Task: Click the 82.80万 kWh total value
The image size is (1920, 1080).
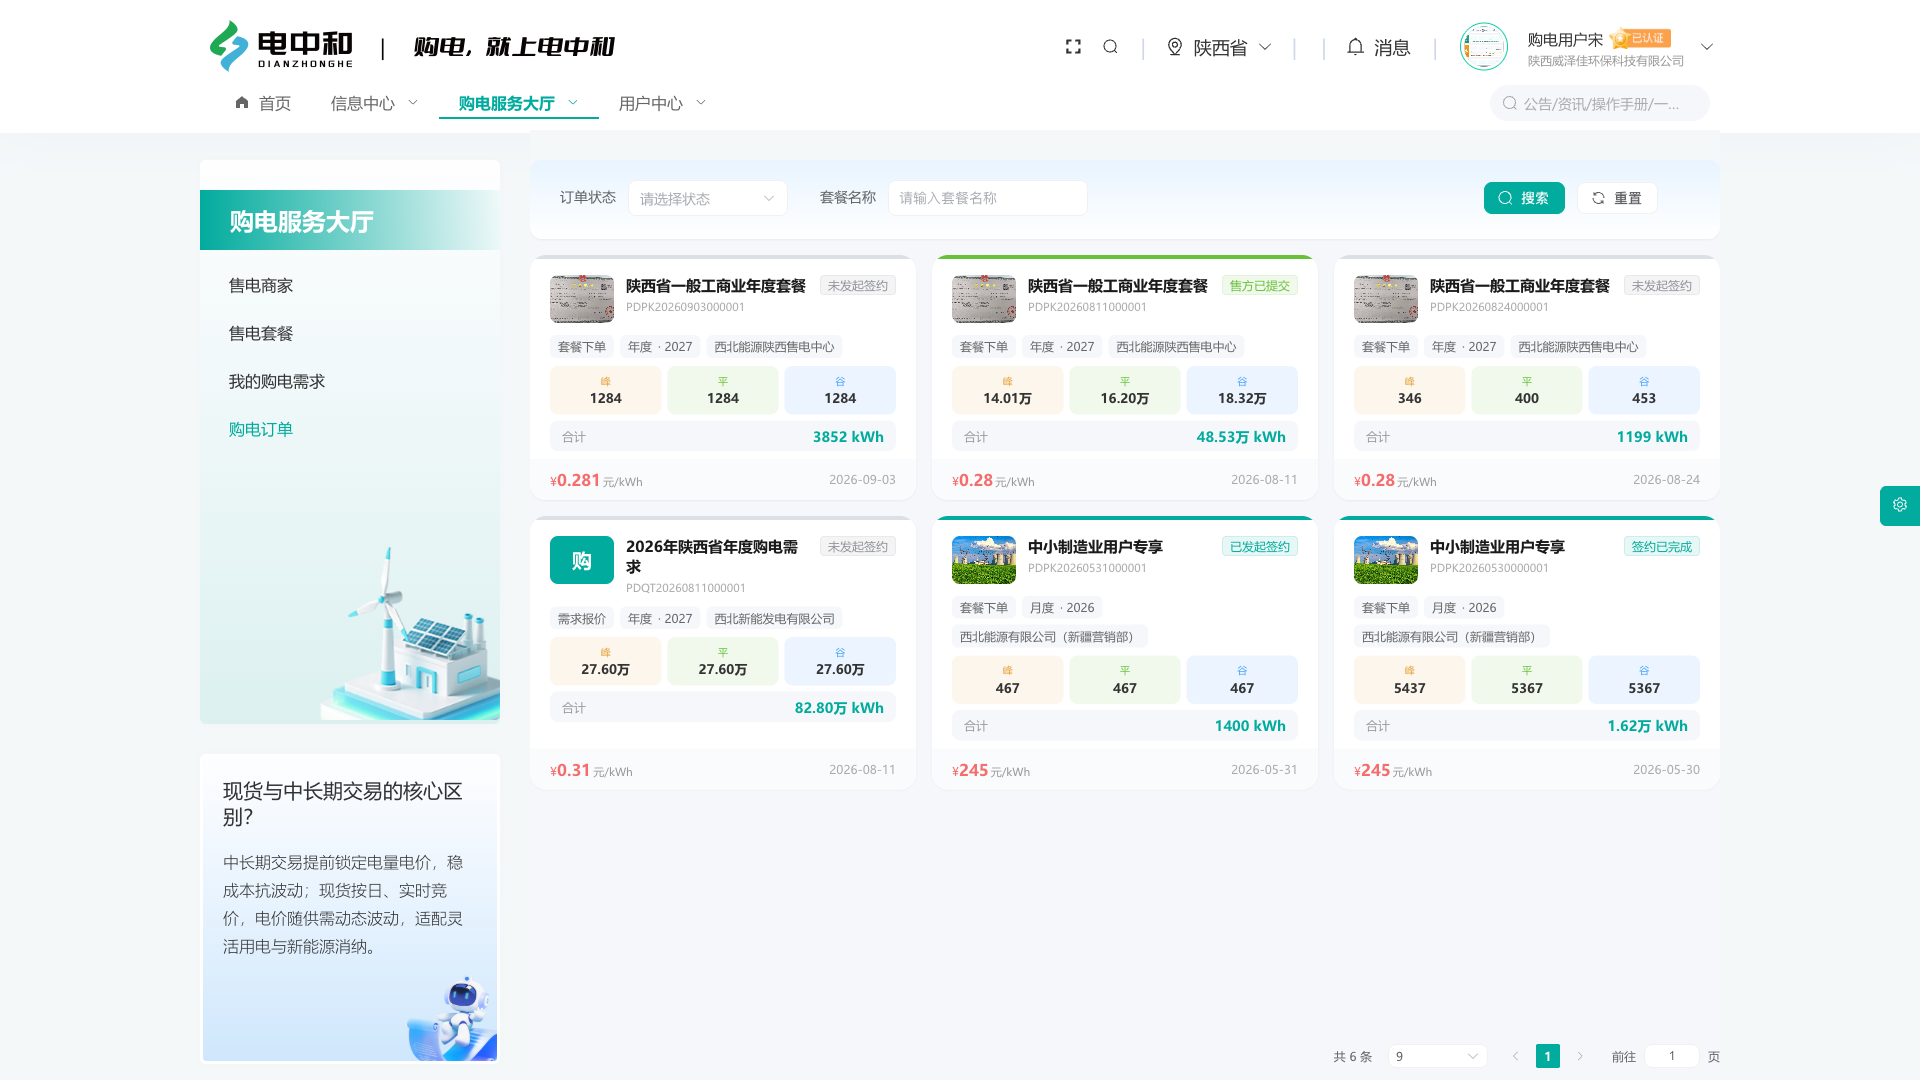Action: click(x=839, y=708)
